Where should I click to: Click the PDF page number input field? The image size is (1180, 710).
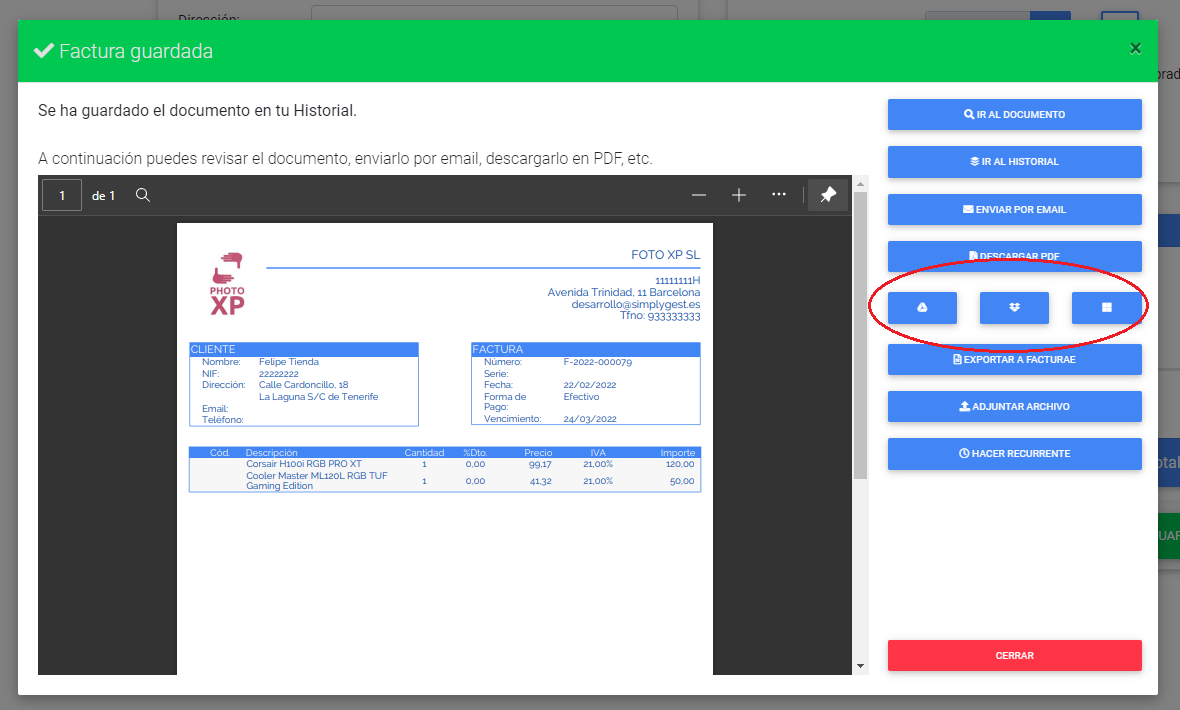point(62,194)
